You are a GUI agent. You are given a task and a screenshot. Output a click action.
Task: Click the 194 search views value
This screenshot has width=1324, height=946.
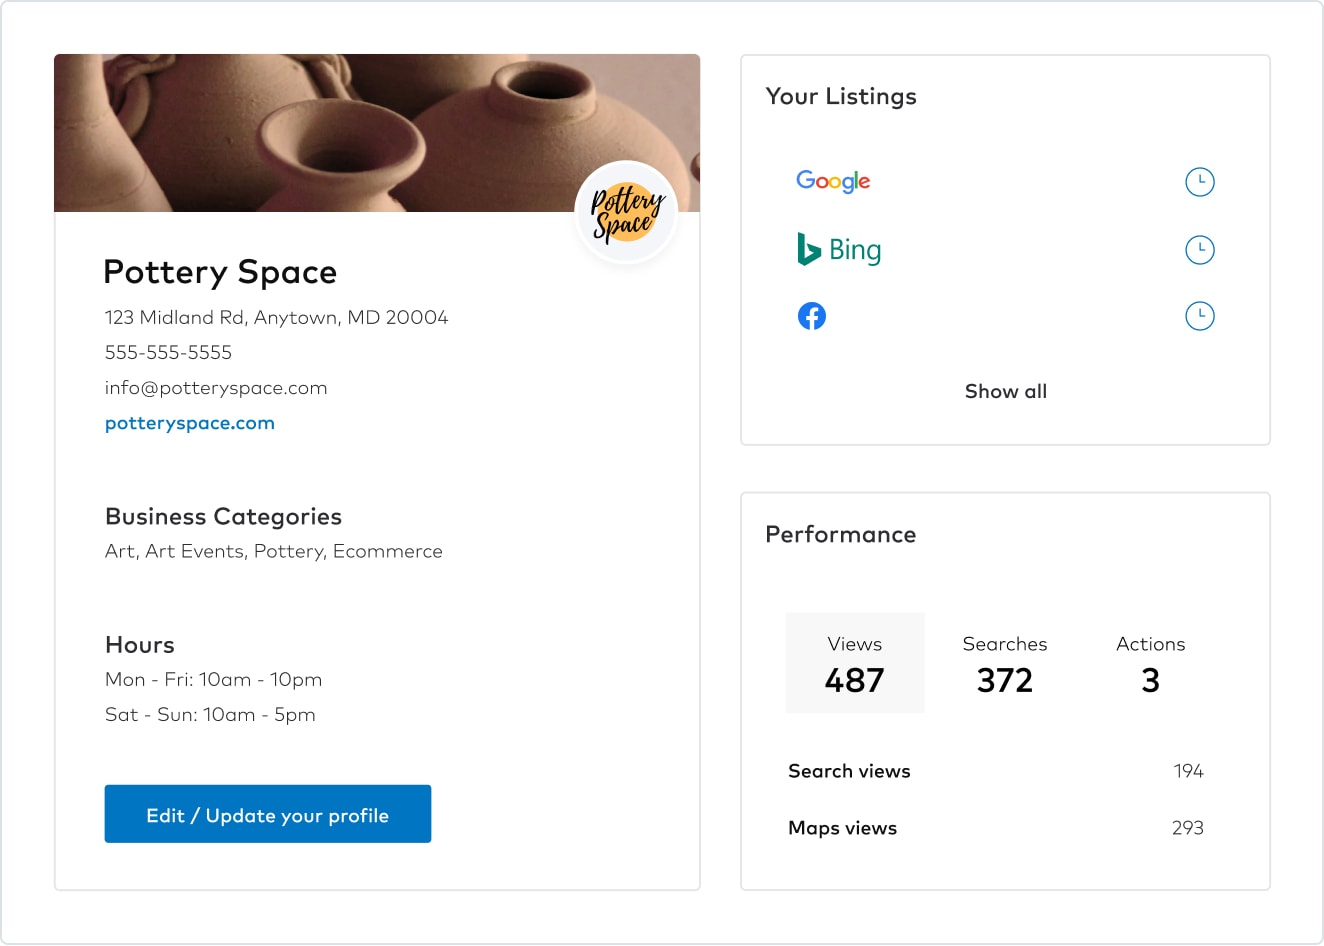coord(1188,771)
